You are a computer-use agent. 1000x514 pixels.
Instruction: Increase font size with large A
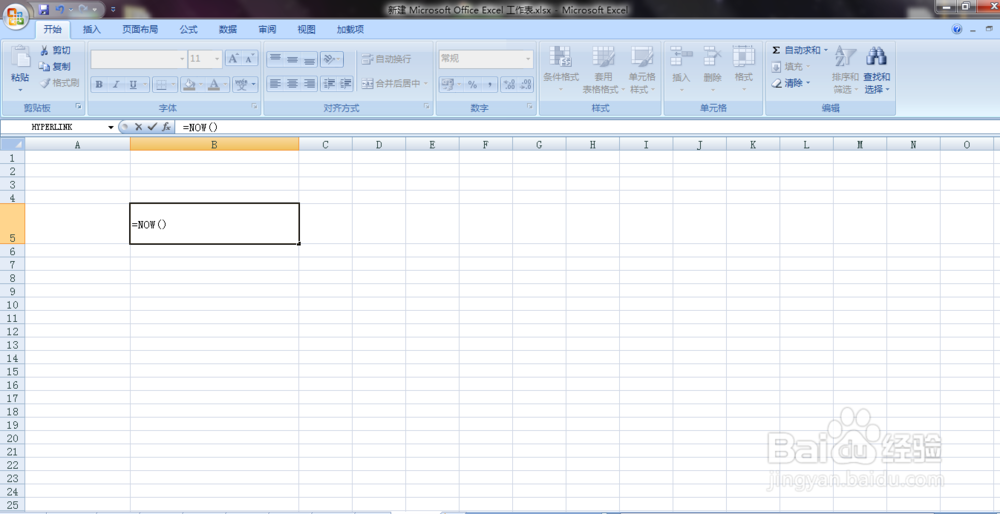[233, 59]
